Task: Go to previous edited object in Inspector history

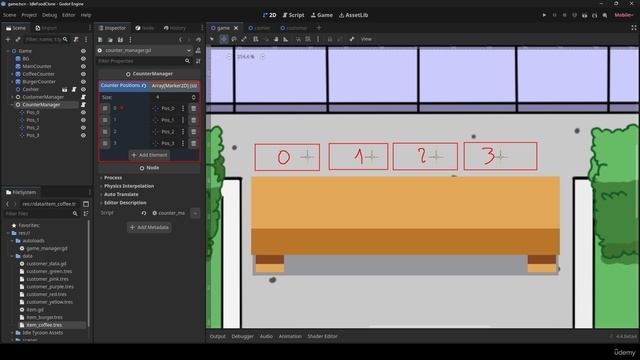Action: point(180,40)
